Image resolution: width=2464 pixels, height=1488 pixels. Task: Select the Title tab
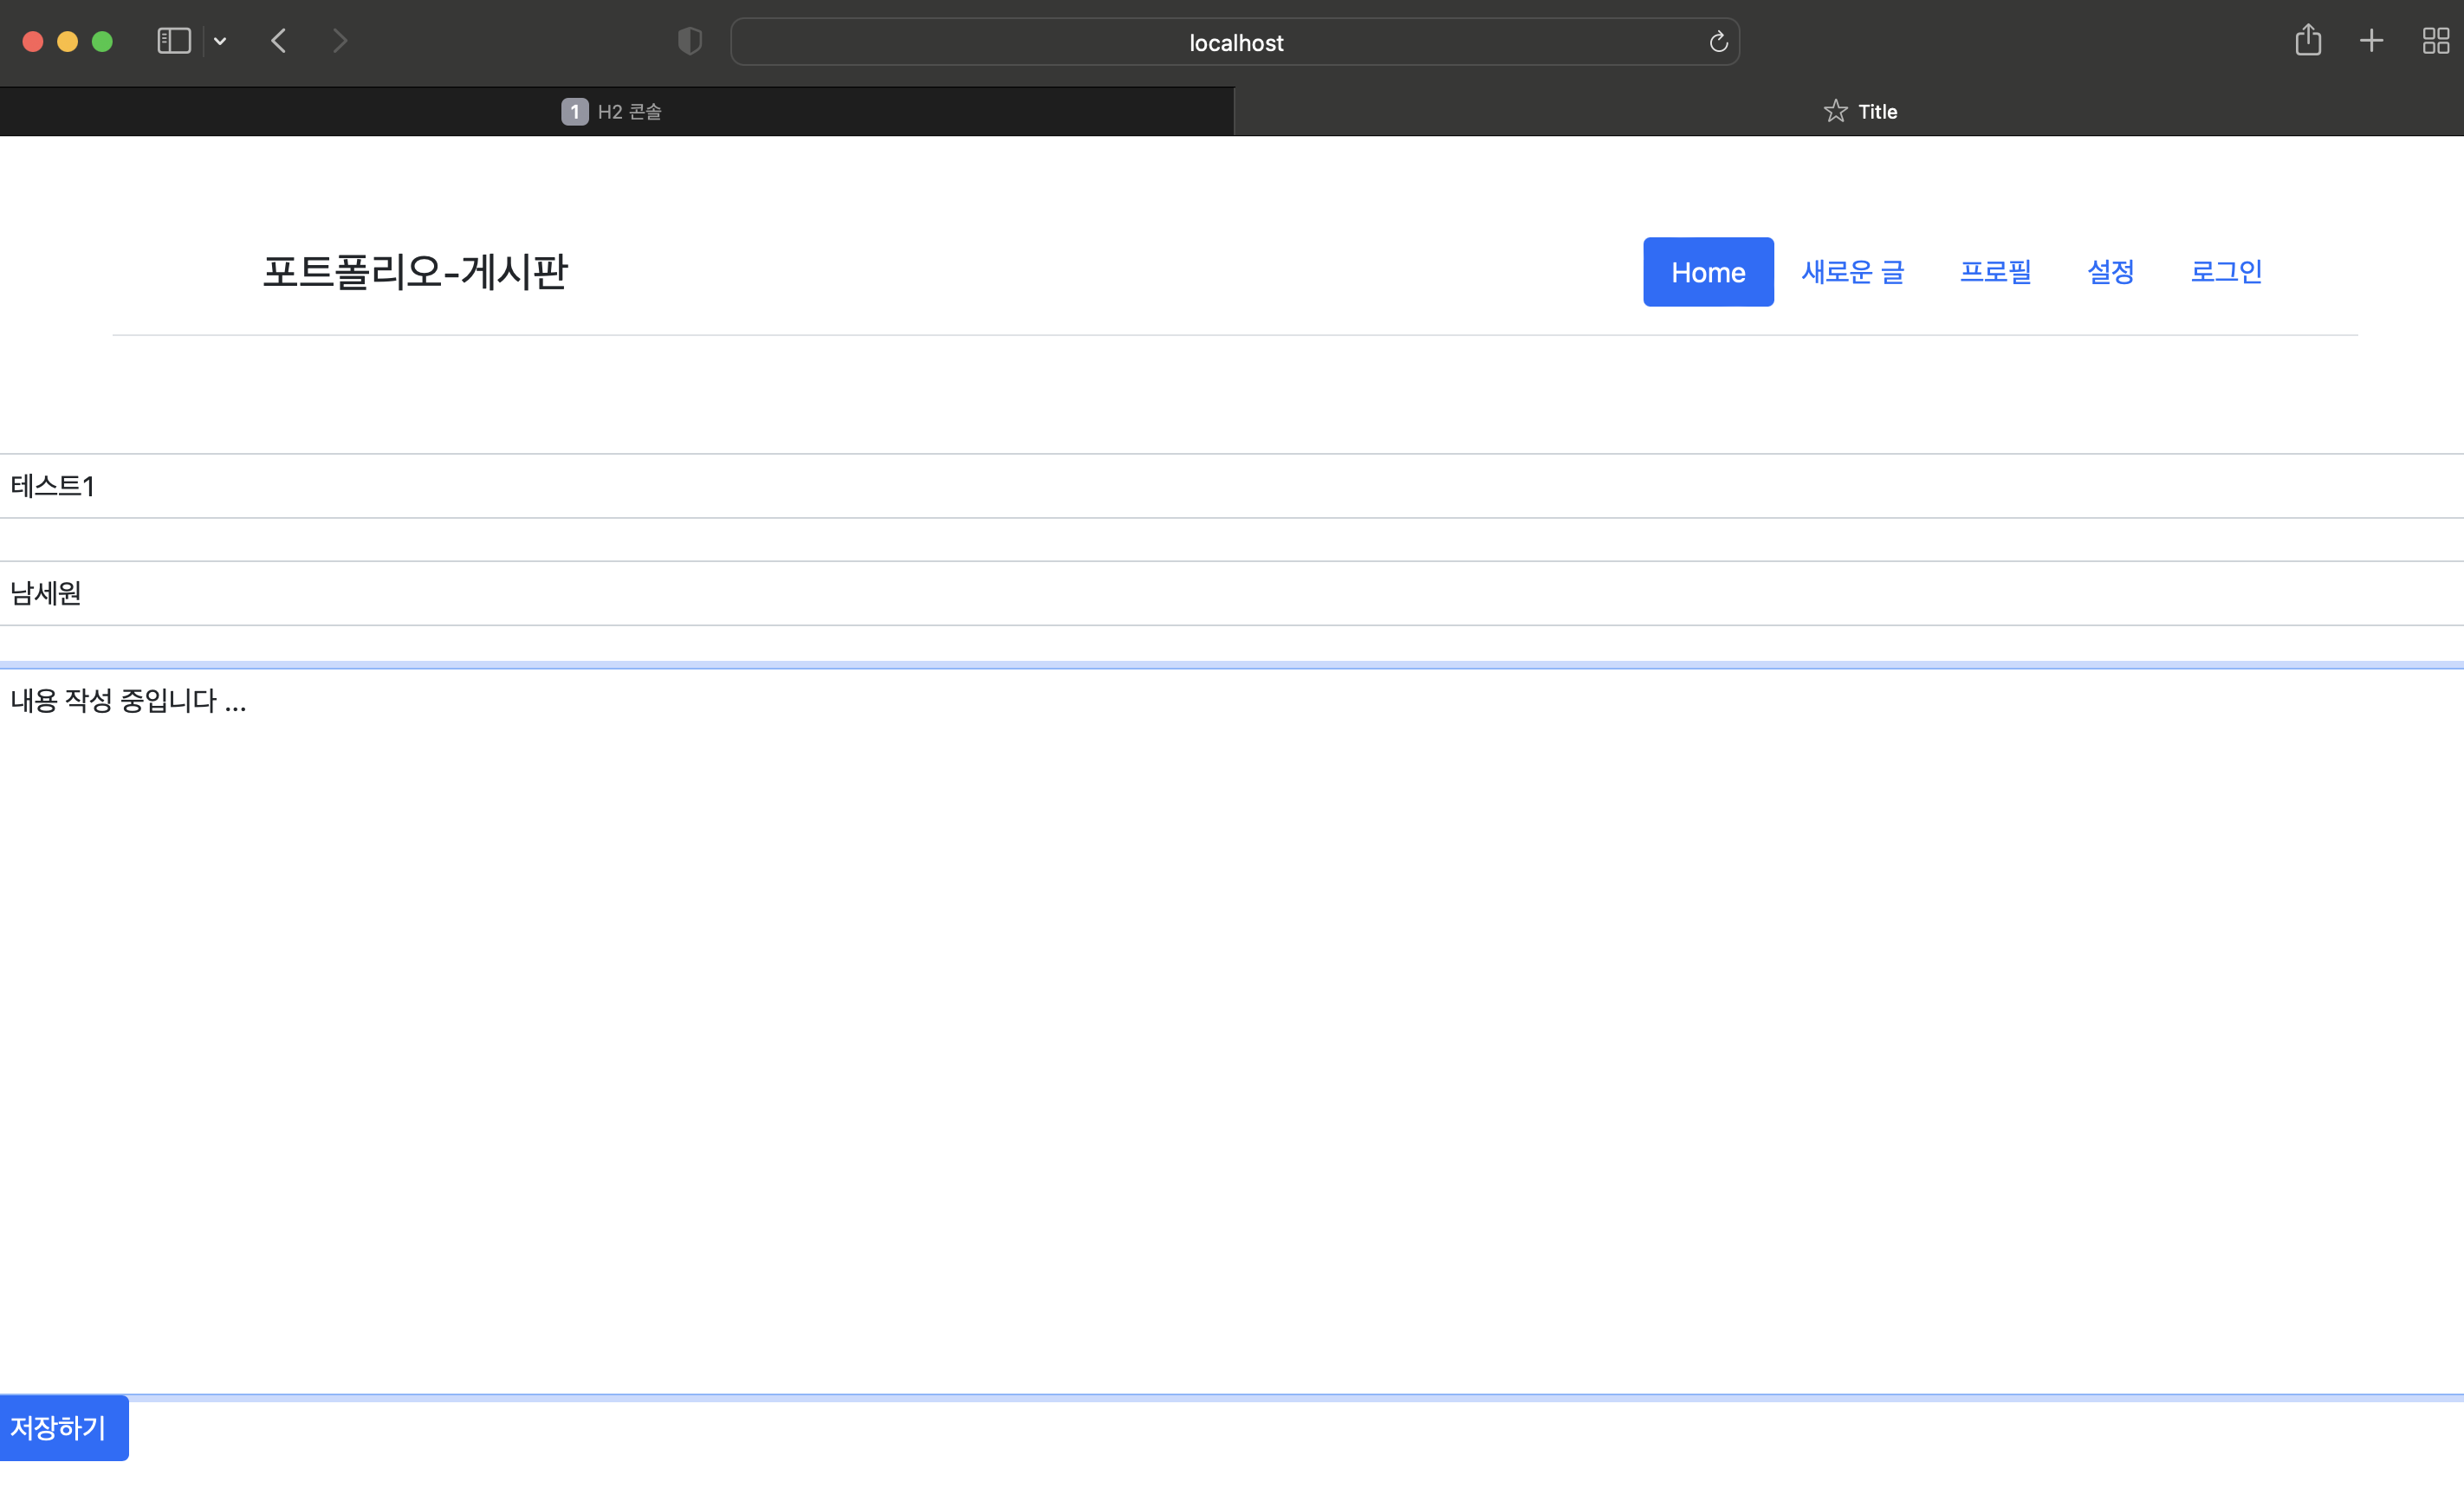[x=1860, y=112]
